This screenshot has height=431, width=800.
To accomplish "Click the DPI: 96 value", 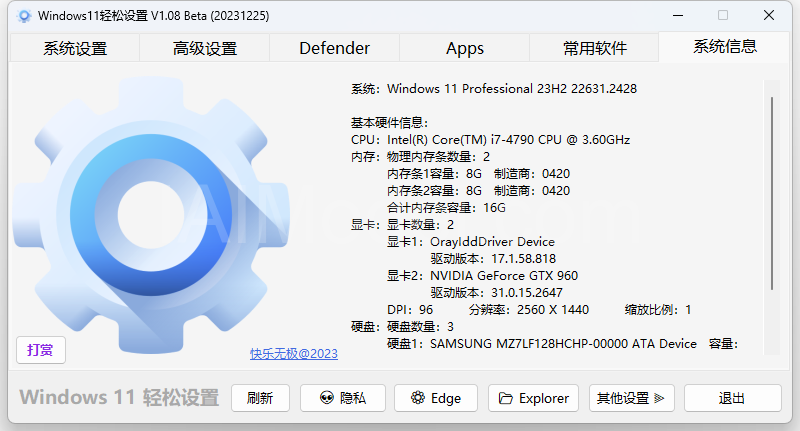I will coord(410,310).
